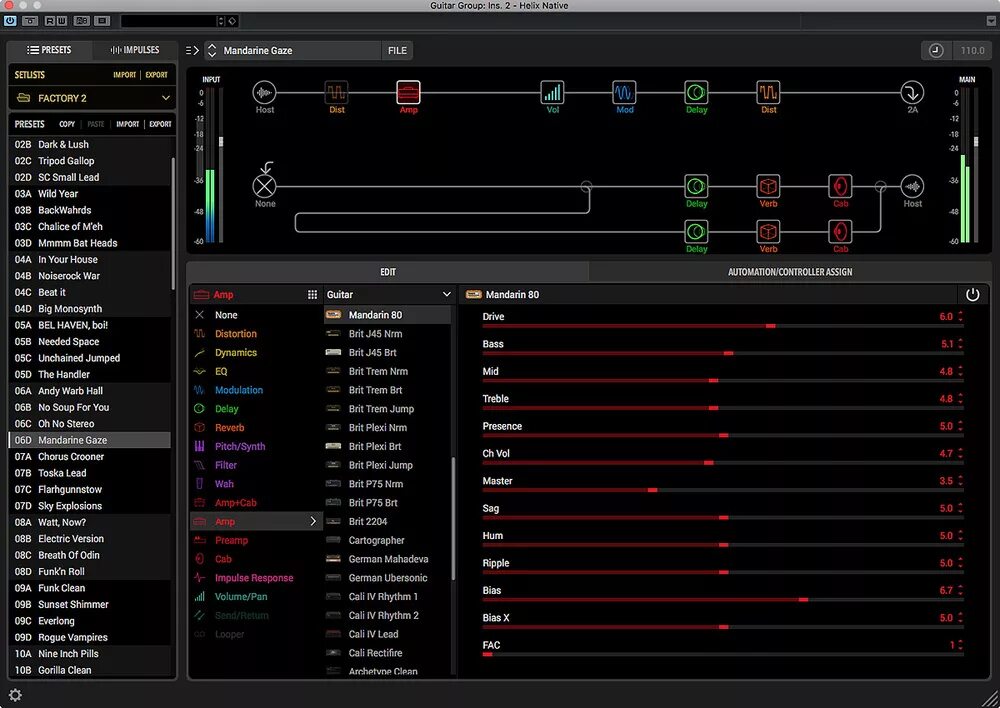
Task: Click the preset list scrollbar
Action: click(x=173, y=223)
